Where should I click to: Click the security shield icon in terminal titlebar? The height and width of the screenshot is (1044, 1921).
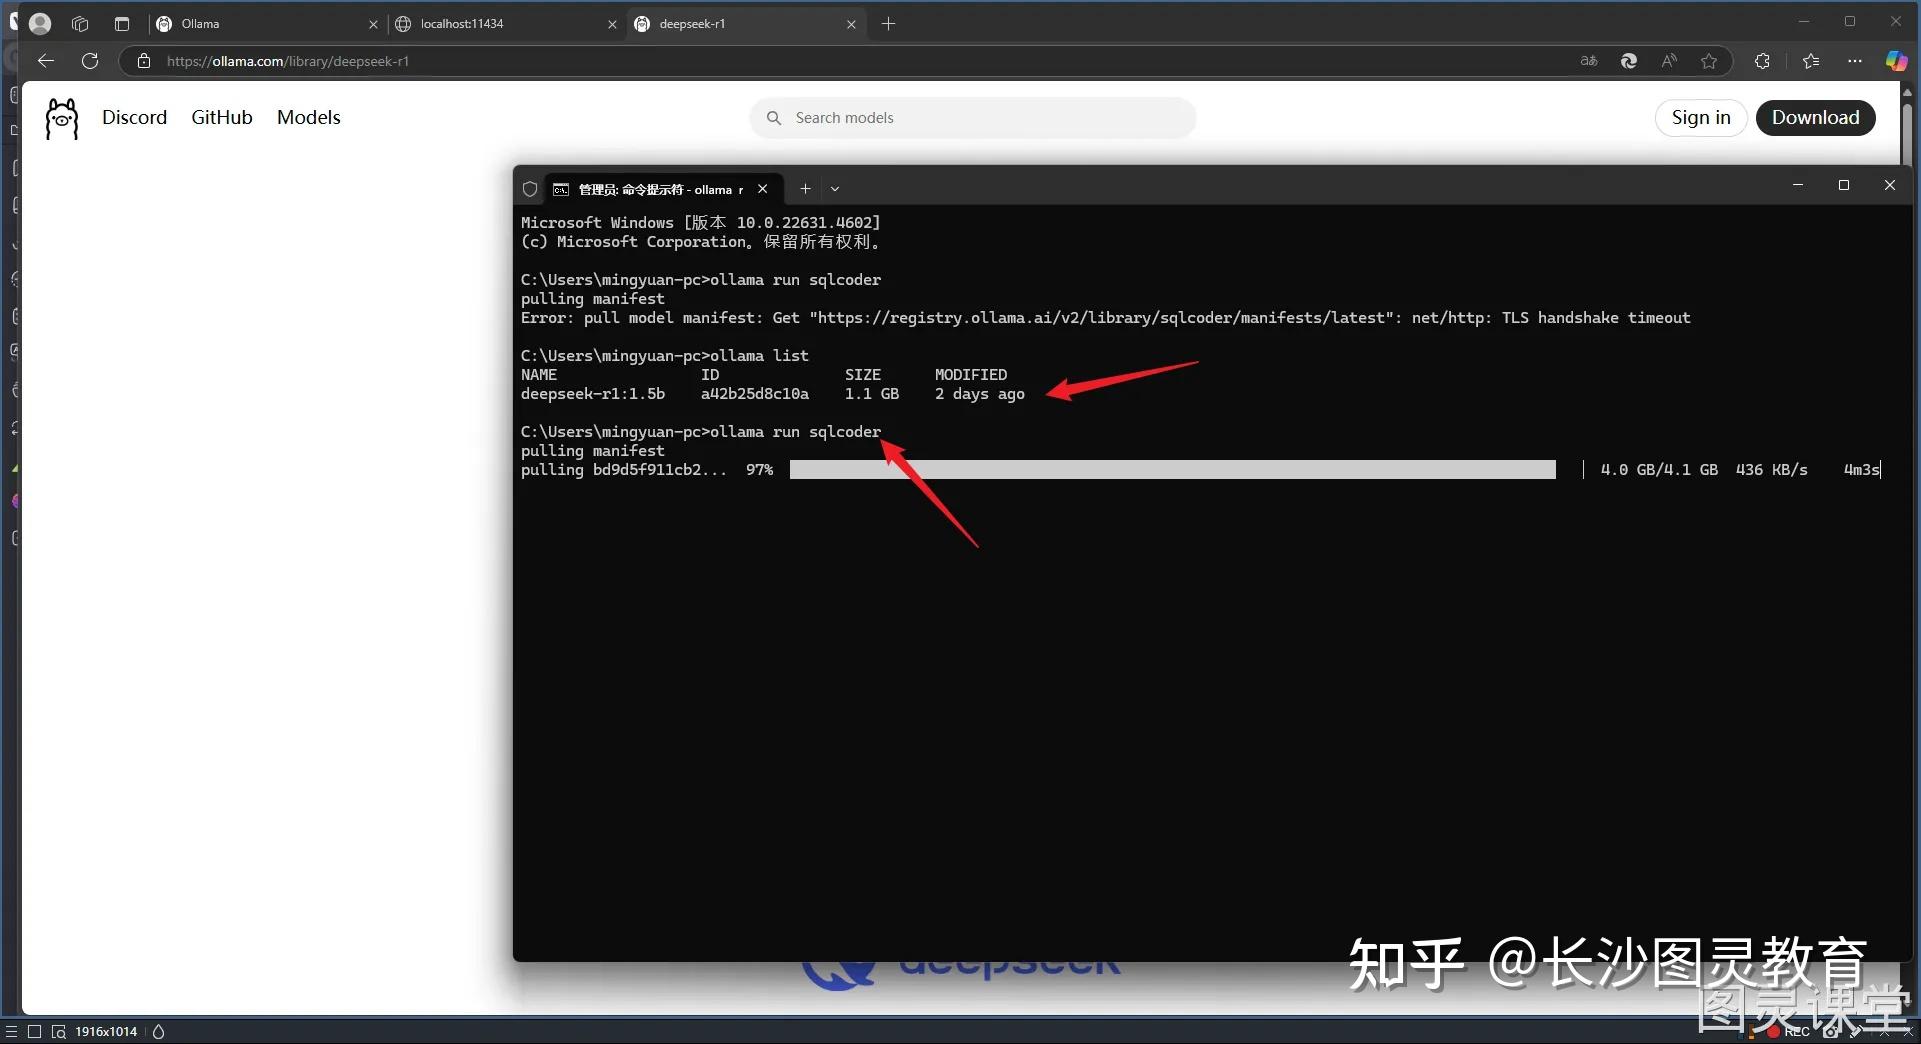point(530,189)
